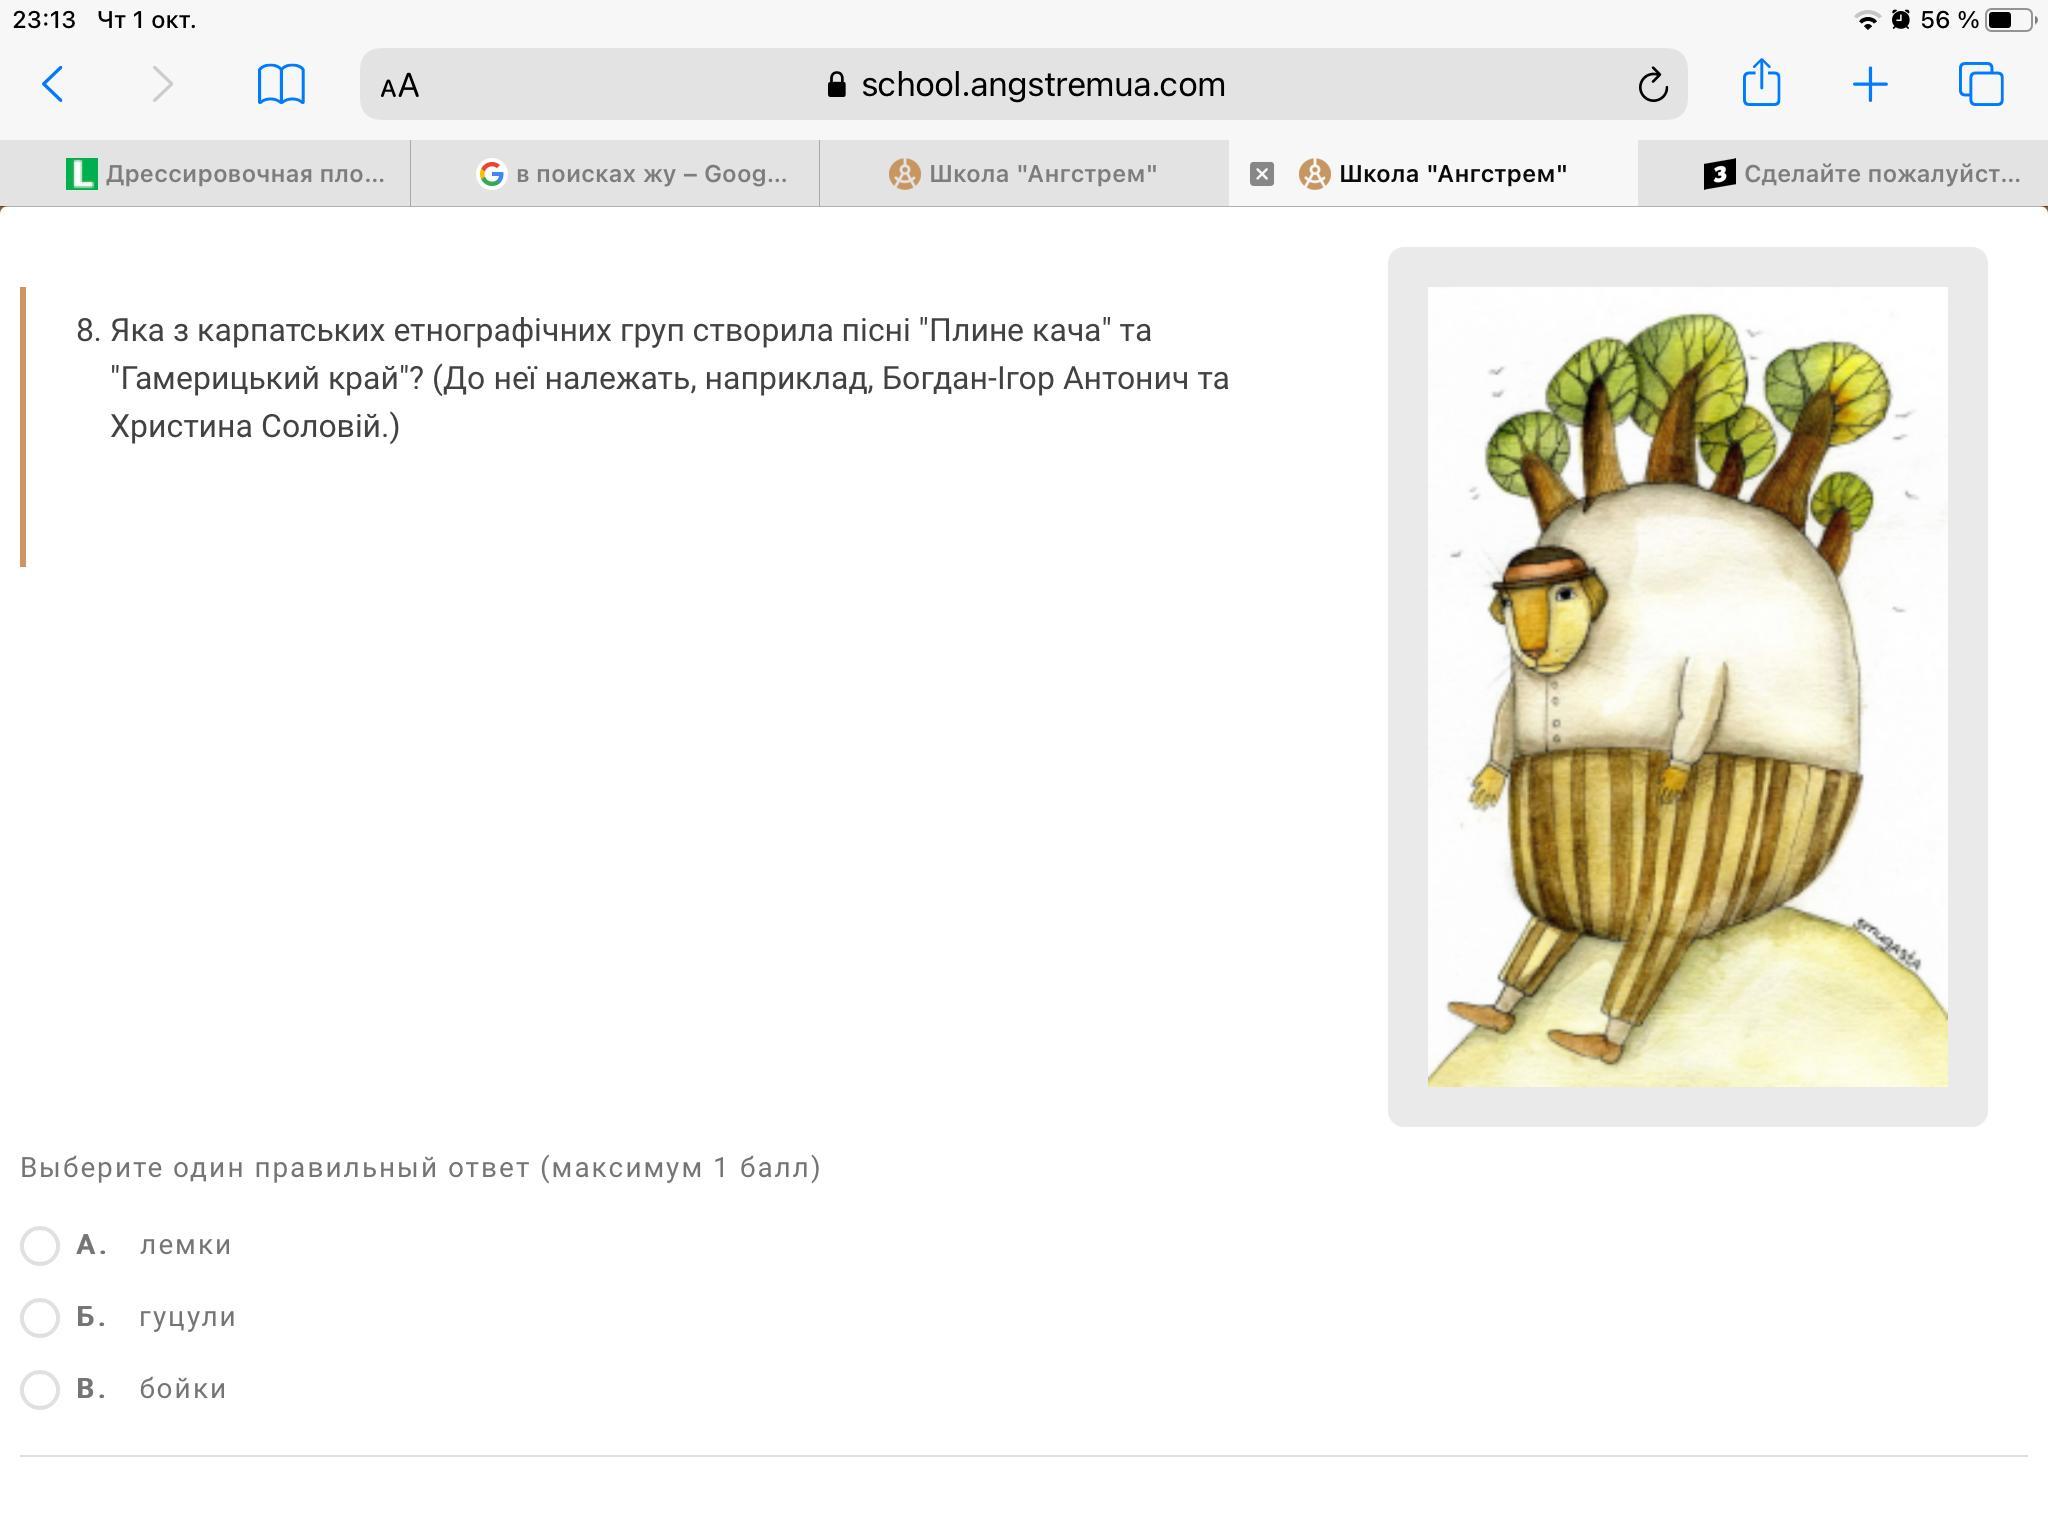Add a new tab with plus icon
The width and height of the screenshot is (2048, 1536).
click(x=1870, y=84)
